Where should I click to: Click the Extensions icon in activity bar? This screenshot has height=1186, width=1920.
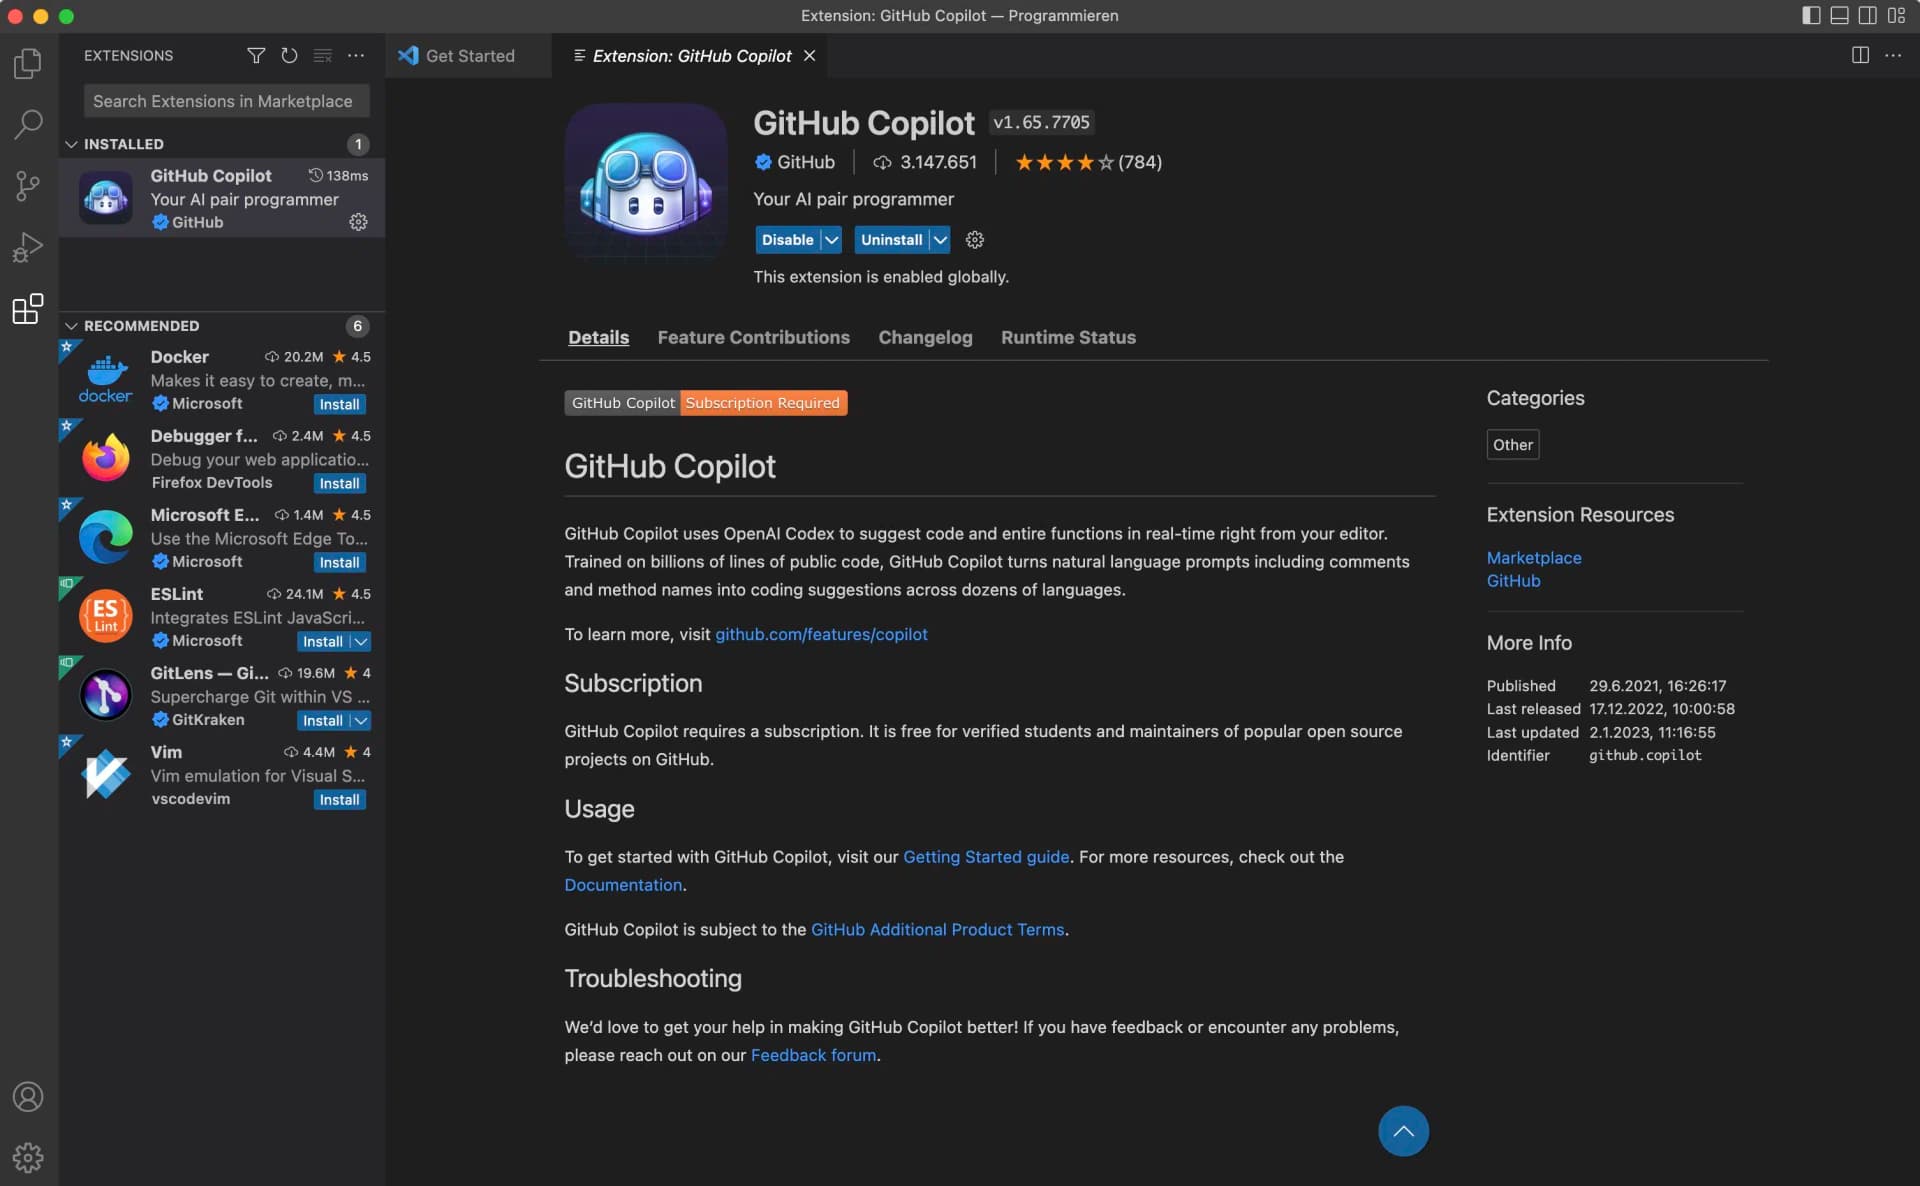[28, 309]
